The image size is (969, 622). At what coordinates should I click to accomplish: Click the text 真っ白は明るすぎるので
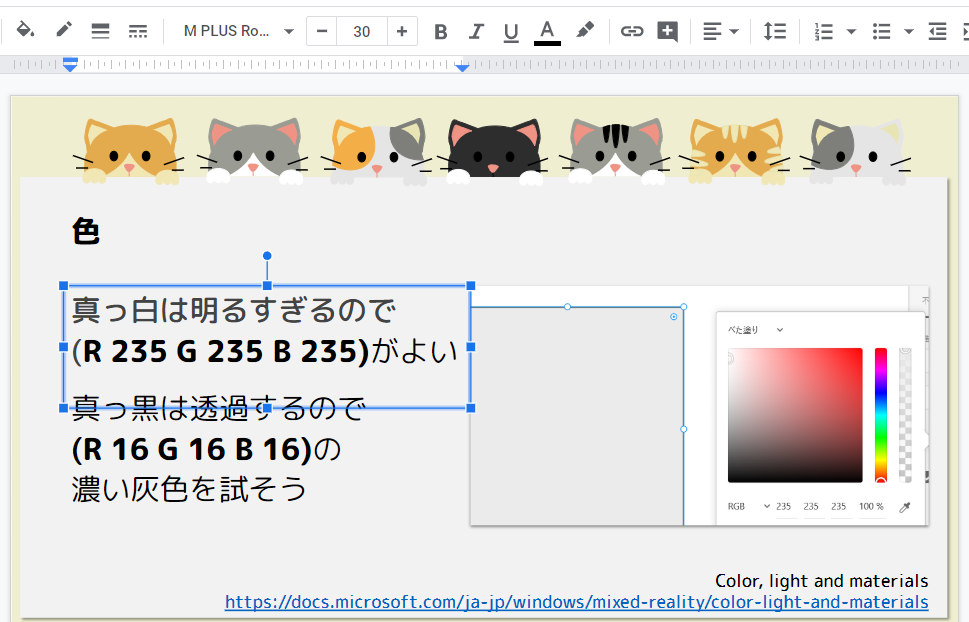[x=233, y=310]
